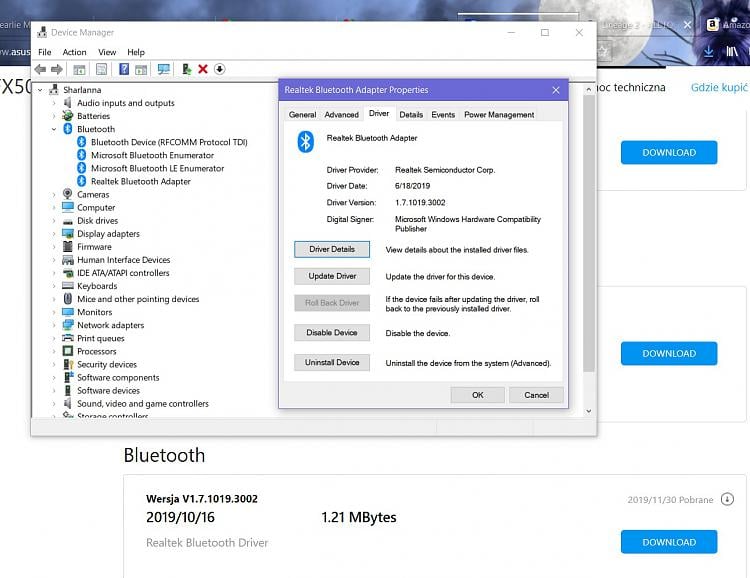The width and height of the screenshot is (750, 578).
Task: Select Bluetooth Device (RFCOMM Protocol TDI)
Action: pyautogui.click(x=169, y=142)
